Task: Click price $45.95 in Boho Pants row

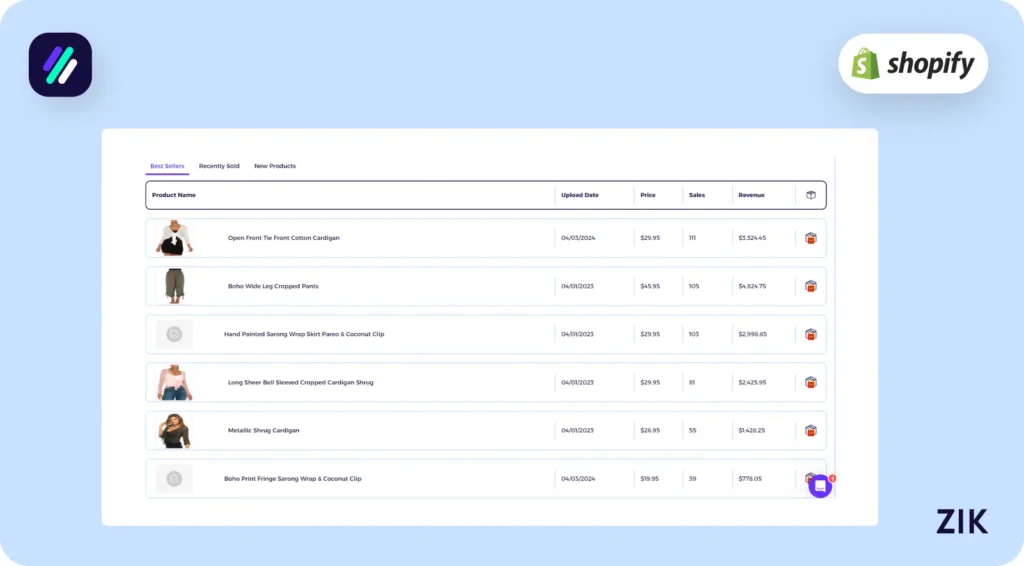Action: coord(650,286)
